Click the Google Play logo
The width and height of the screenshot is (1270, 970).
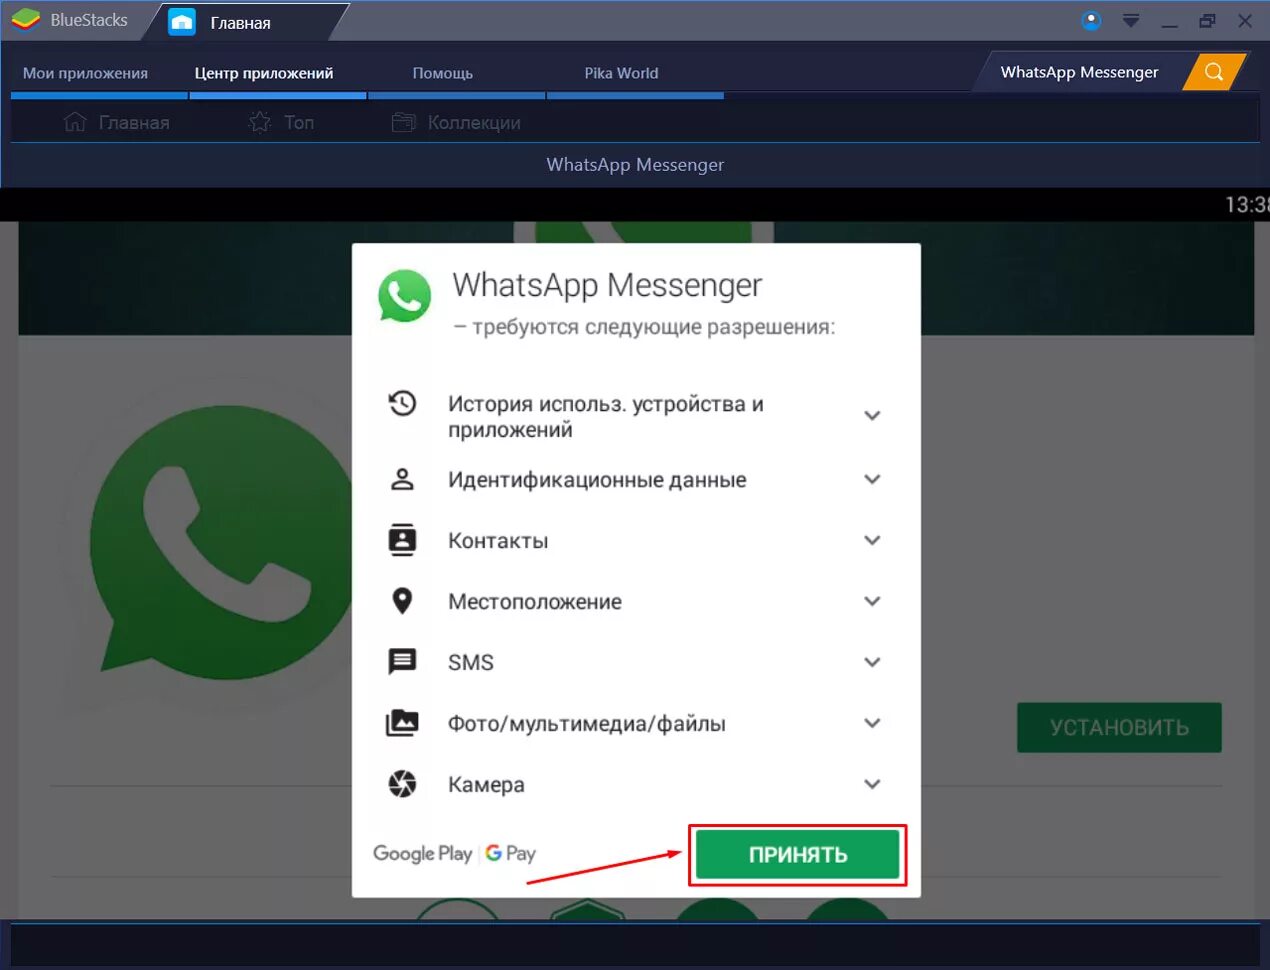[x=422, y=853]
